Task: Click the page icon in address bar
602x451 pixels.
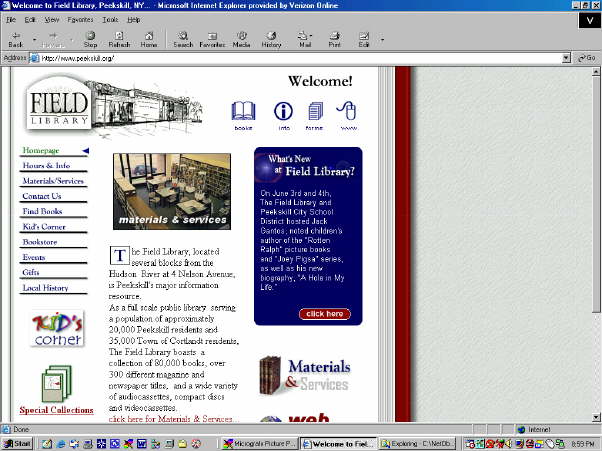Action: coord(35,58)
